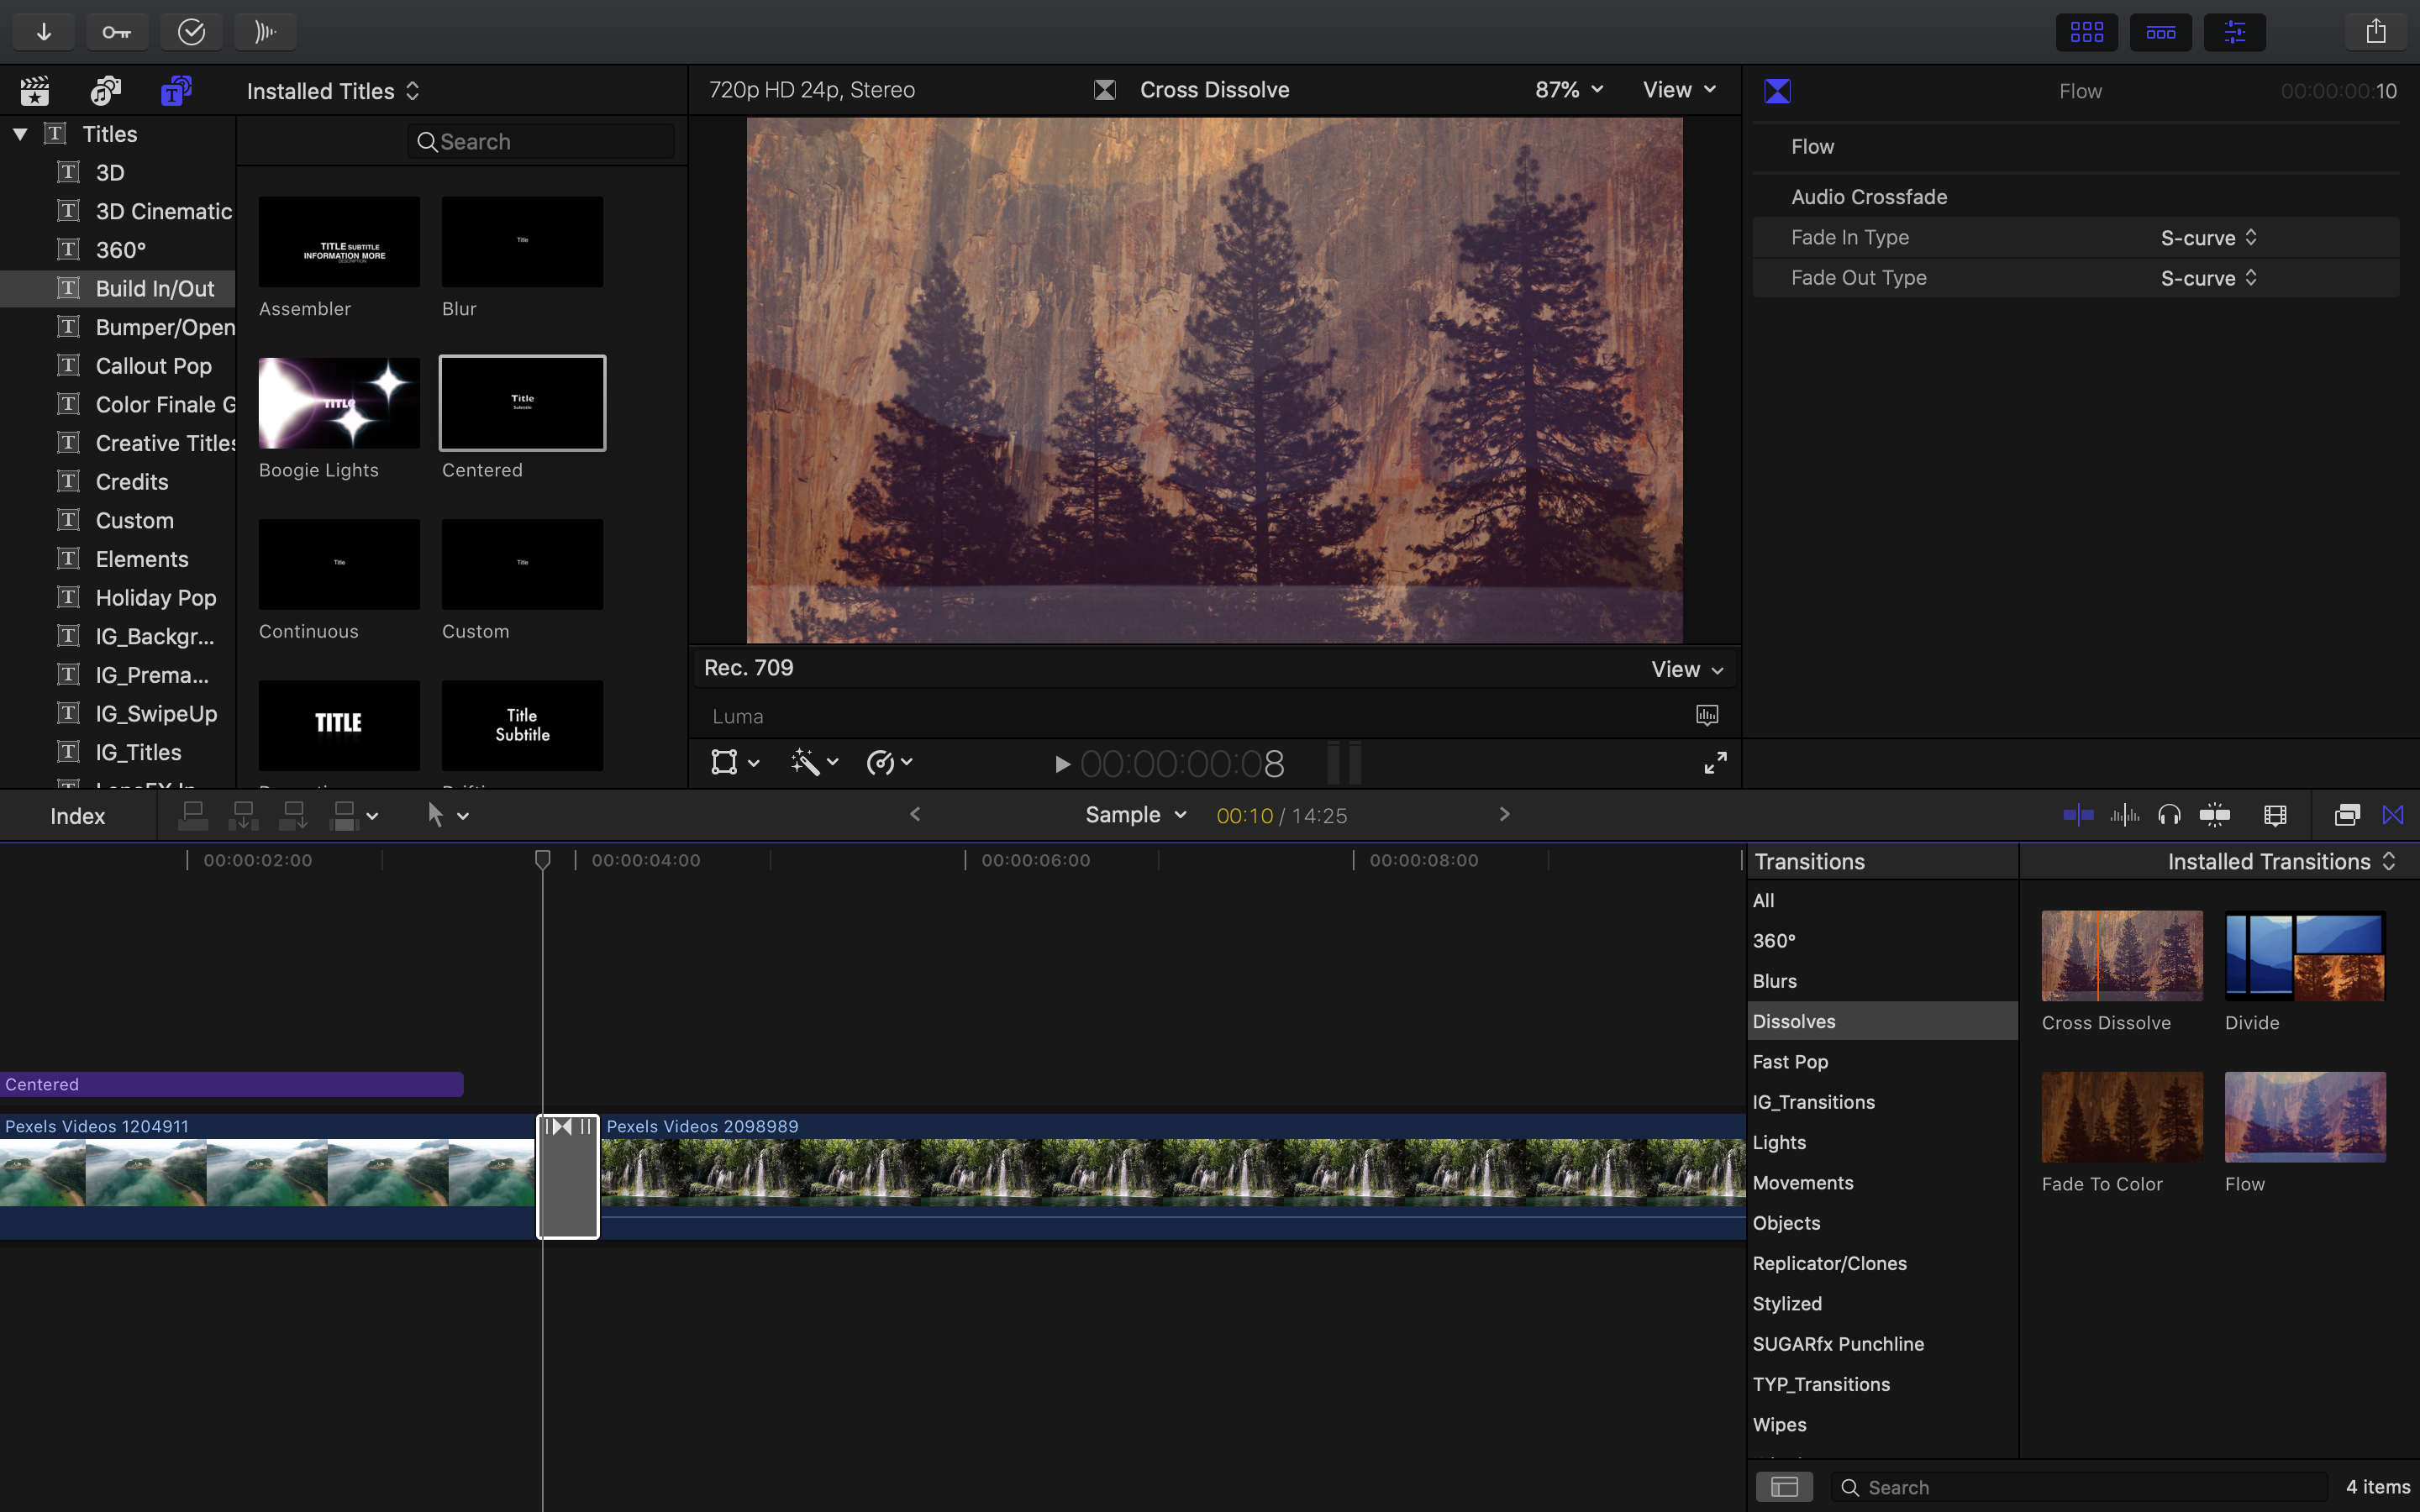The image size is (2420, 1512).
Task: Show the Audio Meters icon
Action: 265,31
